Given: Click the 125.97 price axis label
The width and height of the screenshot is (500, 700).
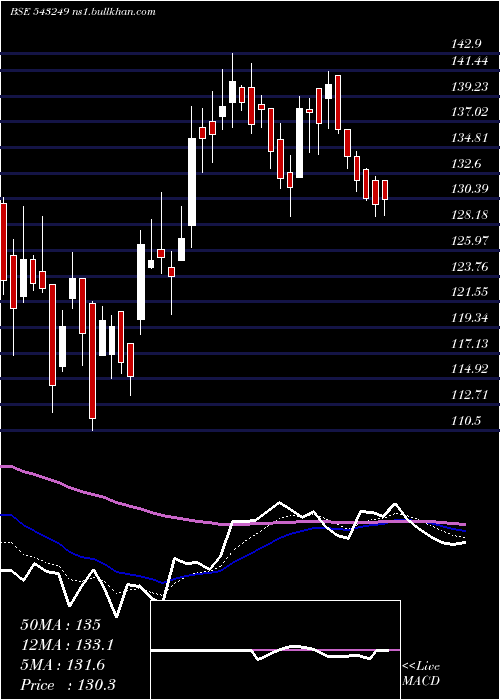Looking at the screenshot, I should (470, 241).
